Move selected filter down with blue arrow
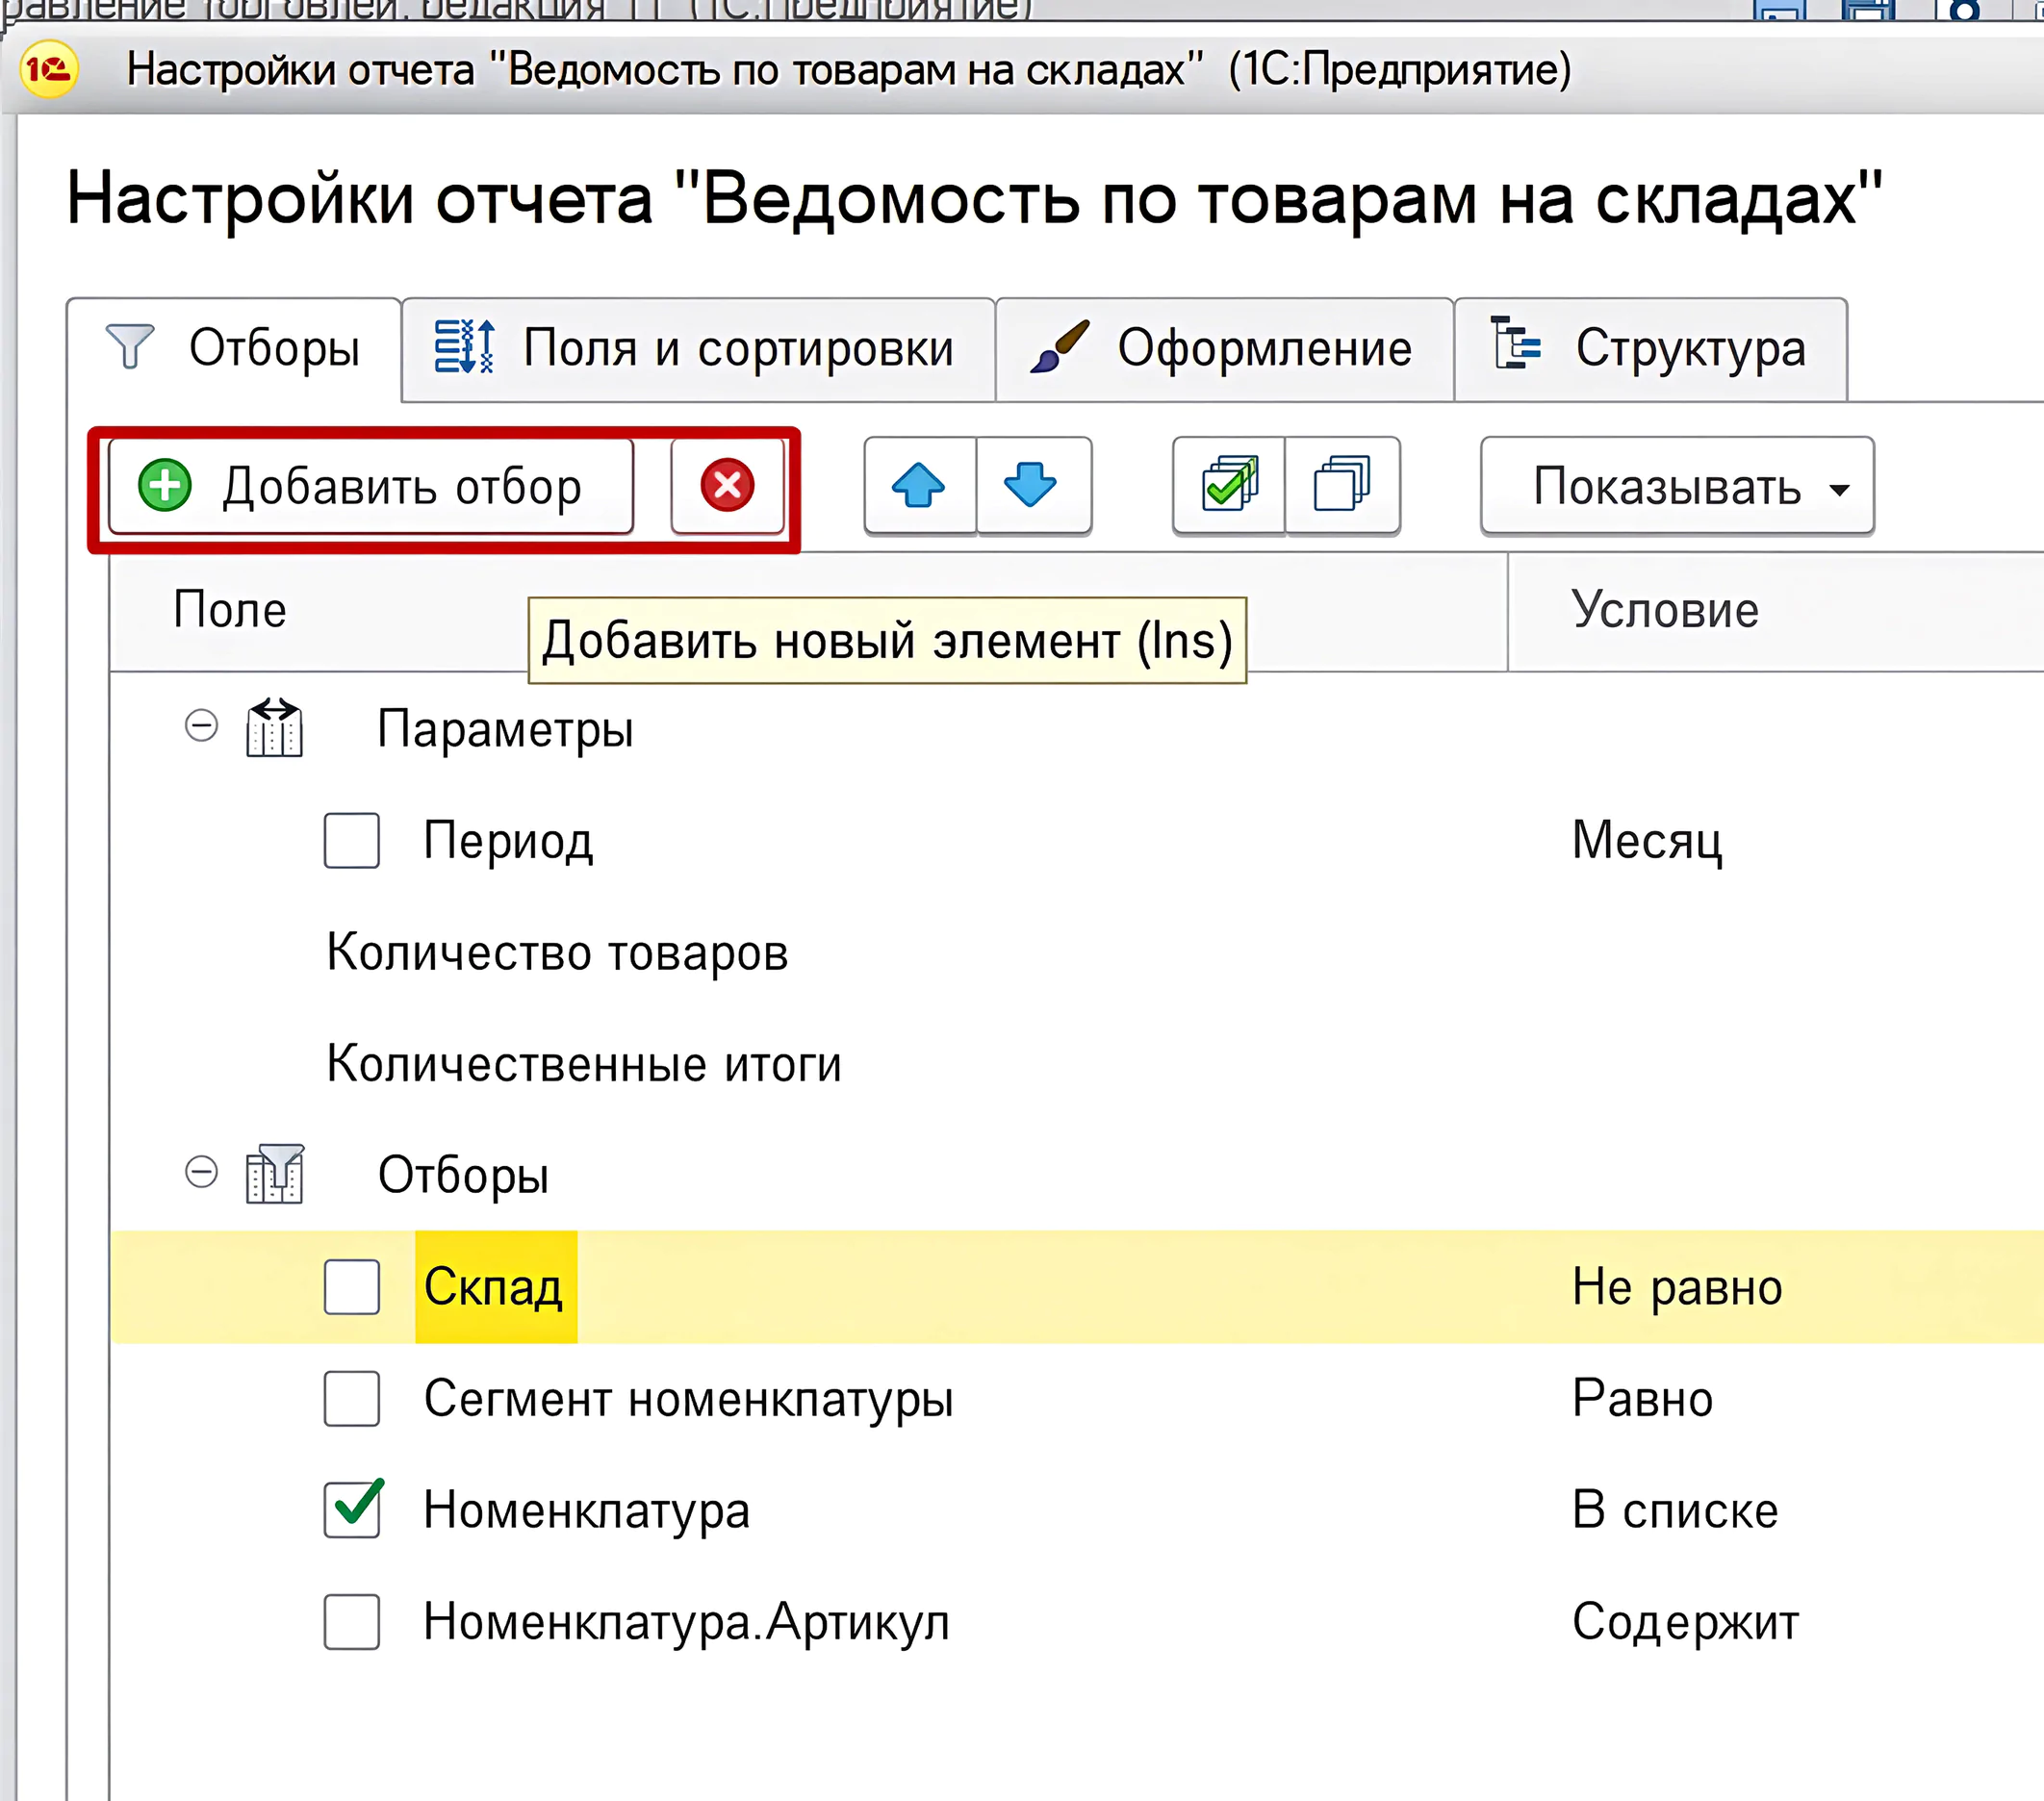Screen dimensions: 2044x1801 coord(1032,487)
